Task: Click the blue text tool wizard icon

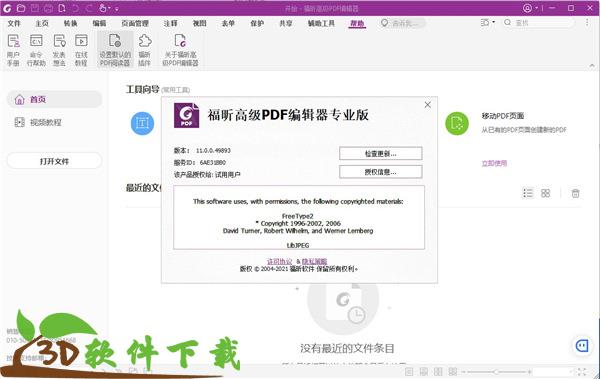Action: (142, 123)
